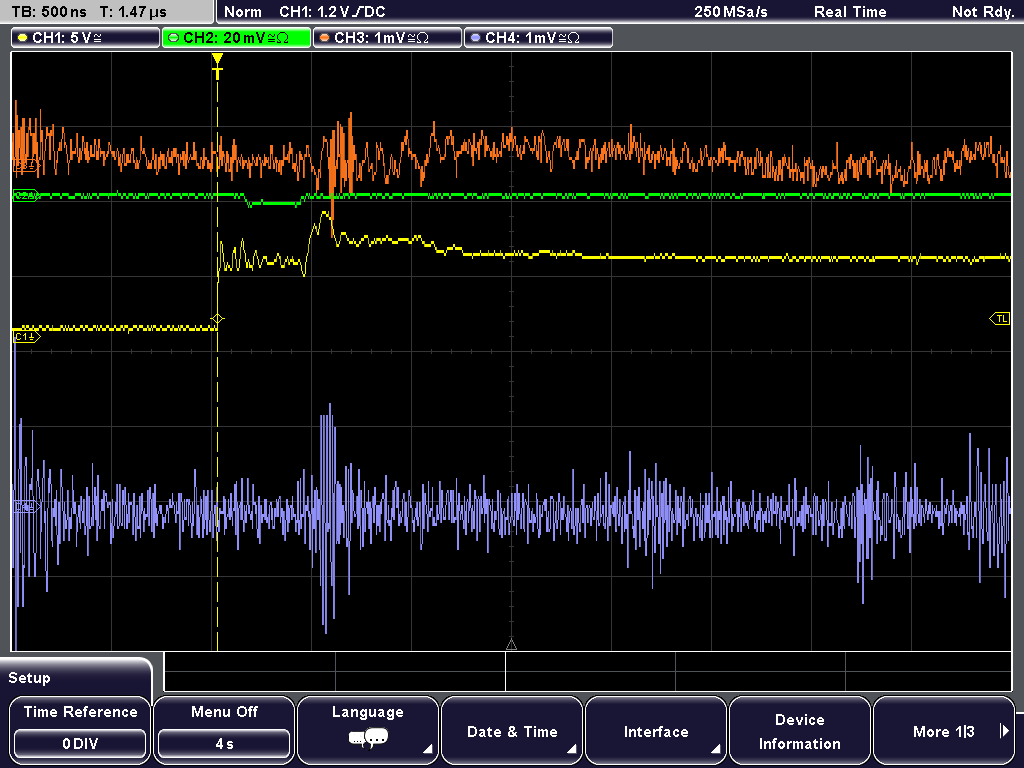Open the Language submenu
Image resolution: width=1024 pixels, height=768 pixels.
coord(368,730)
